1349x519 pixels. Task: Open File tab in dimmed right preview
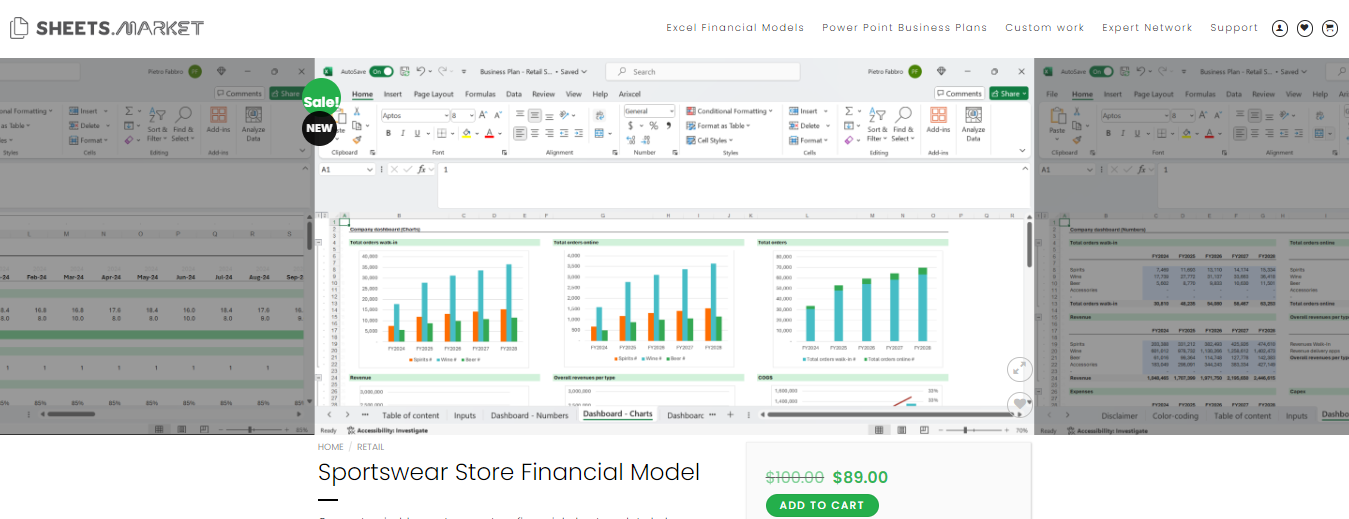1051,94
